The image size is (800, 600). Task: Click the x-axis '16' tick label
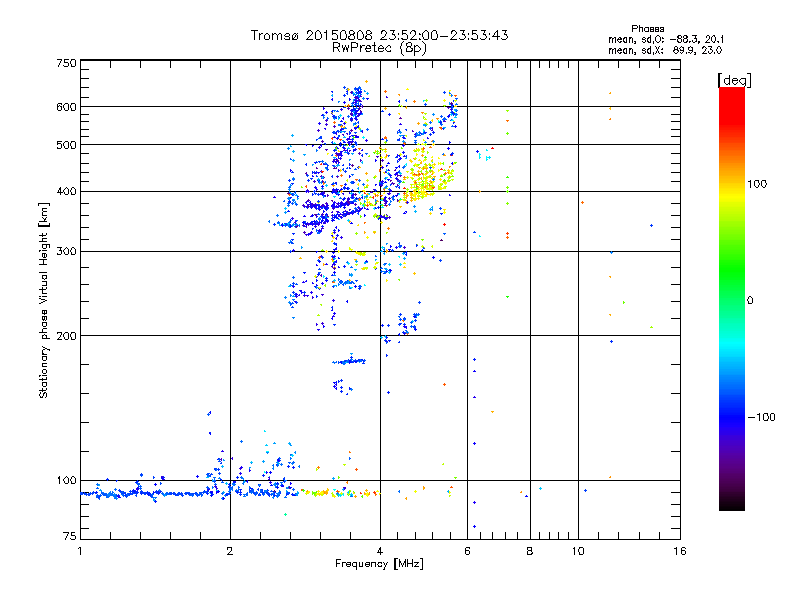[x=680, y=551]
